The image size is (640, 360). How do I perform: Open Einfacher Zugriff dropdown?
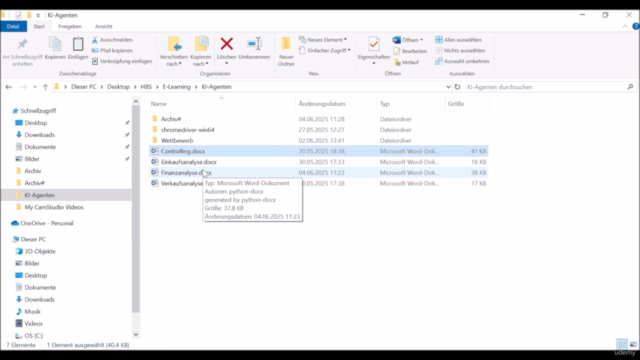pos(325,50)
